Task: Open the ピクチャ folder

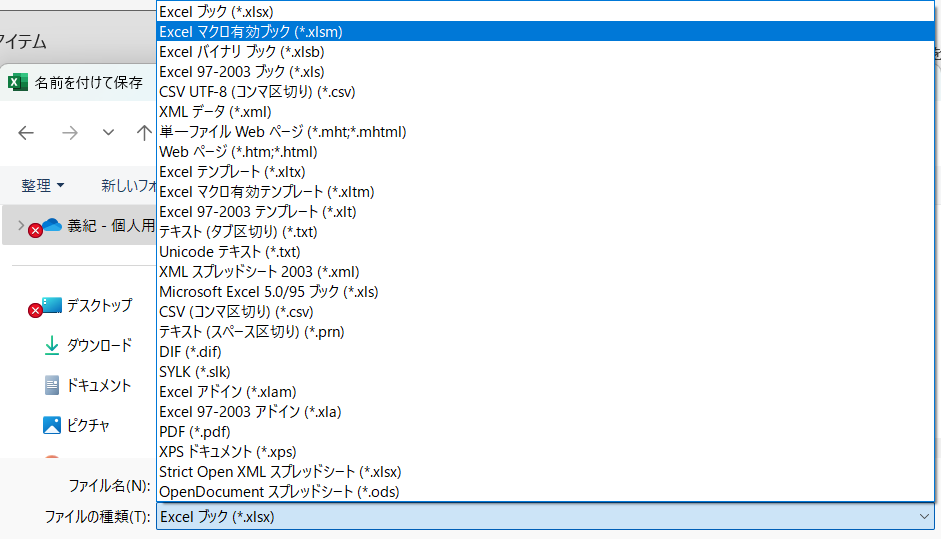Action: coord(88,425)
